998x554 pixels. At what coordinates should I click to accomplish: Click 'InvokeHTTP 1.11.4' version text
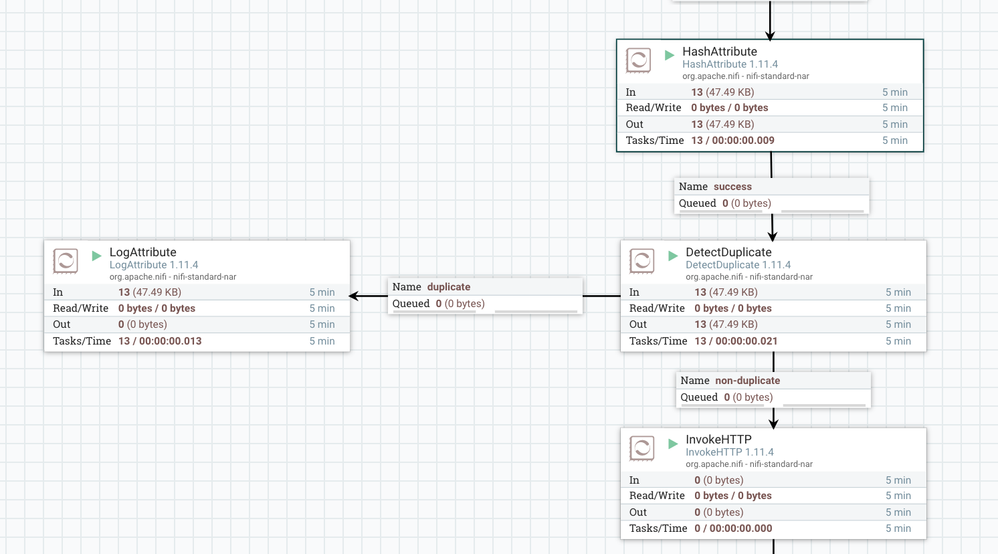(729, 452)
